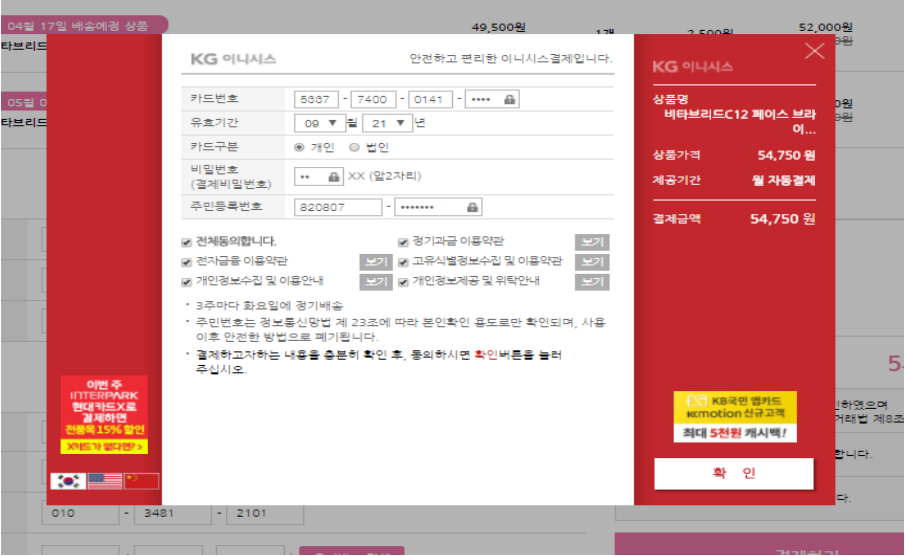
Task: Click 보기 next to 정기과금 이용약관
Action: [x=592, y=242]
